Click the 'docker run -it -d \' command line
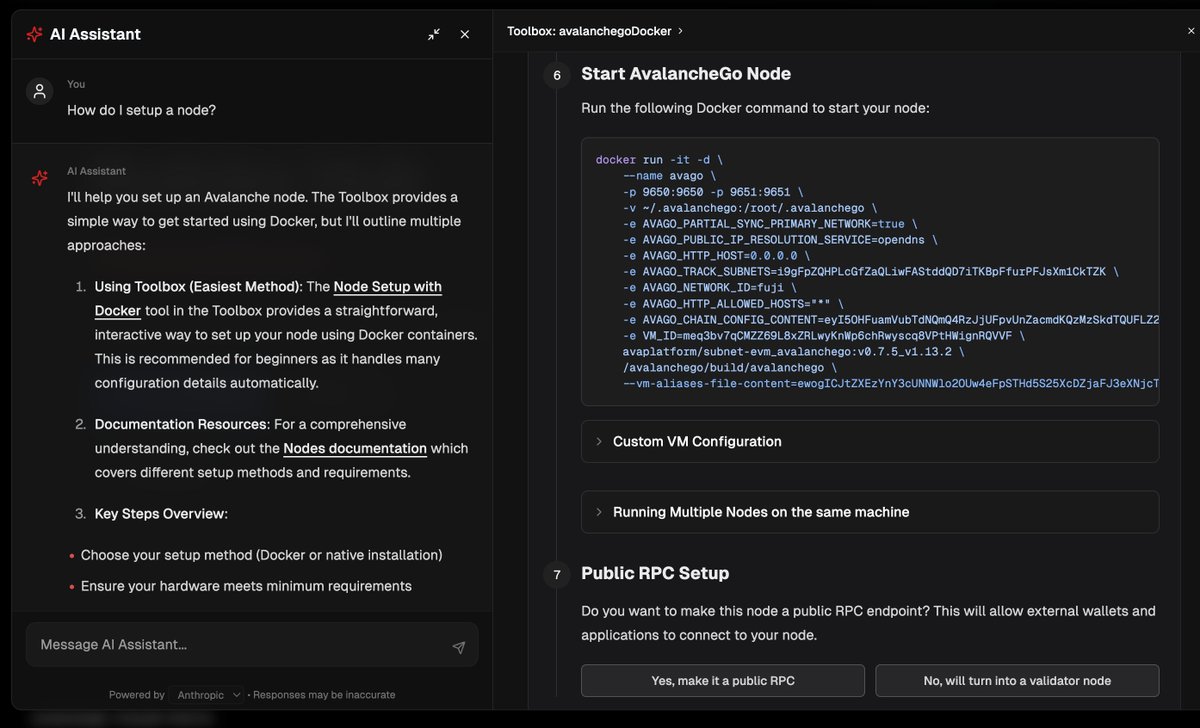The width and height of the screenshot is (1200, 728). coord(659,159)
